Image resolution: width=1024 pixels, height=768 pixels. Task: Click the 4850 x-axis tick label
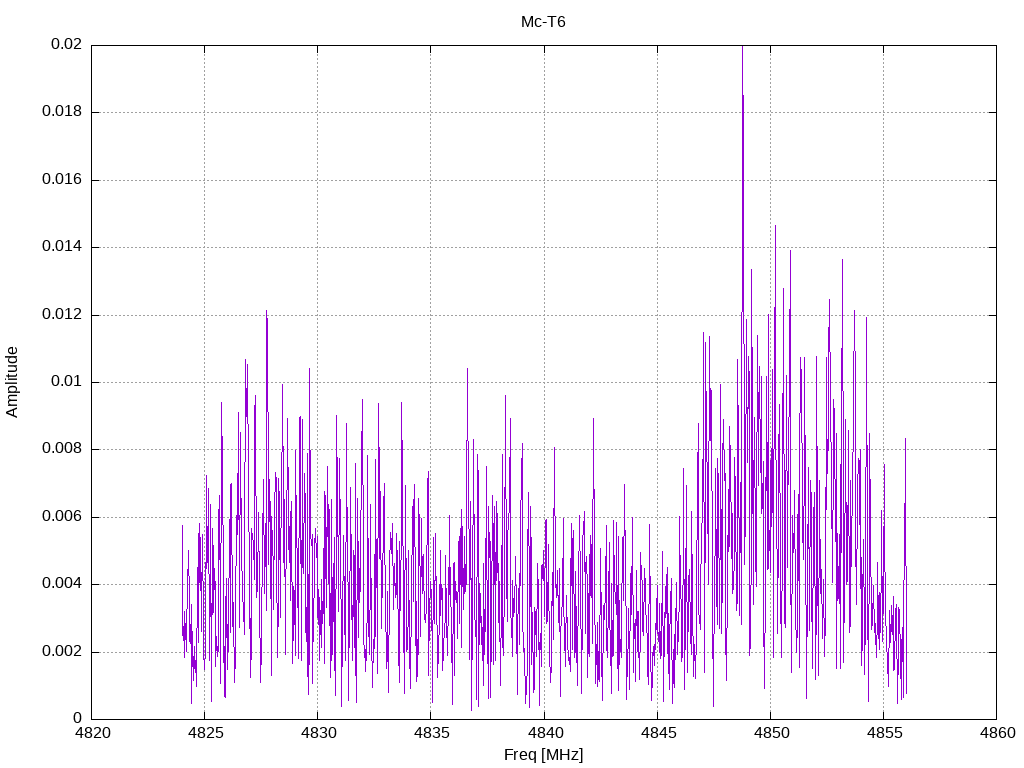771,733
